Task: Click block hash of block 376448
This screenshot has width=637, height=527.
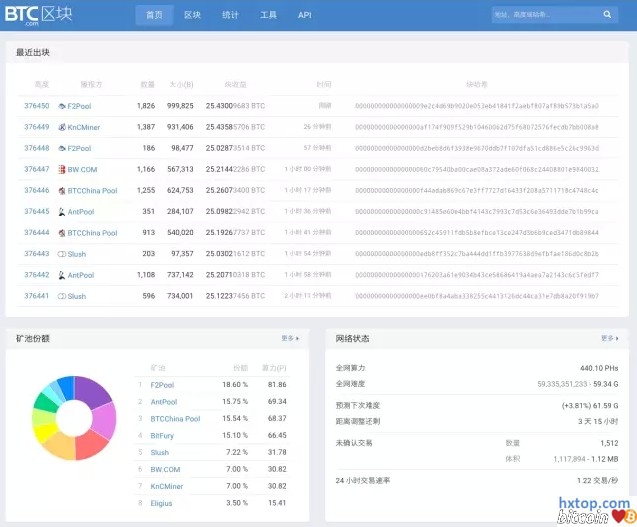Action: [476, 148]
